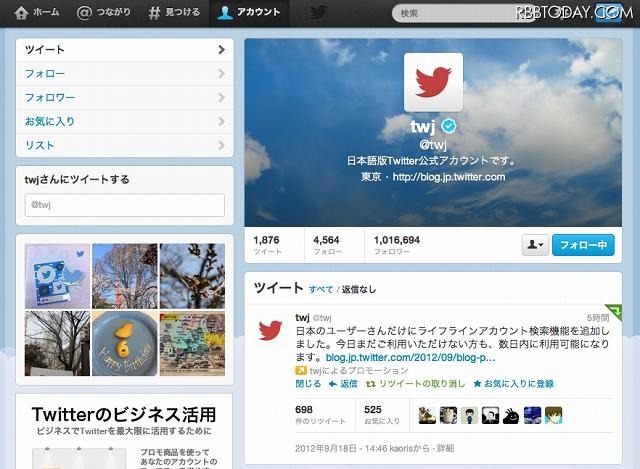Click the blue retweeter avatar
Image resolution: width=640 pixels, height=469 pixels.
tap(532, 416)
